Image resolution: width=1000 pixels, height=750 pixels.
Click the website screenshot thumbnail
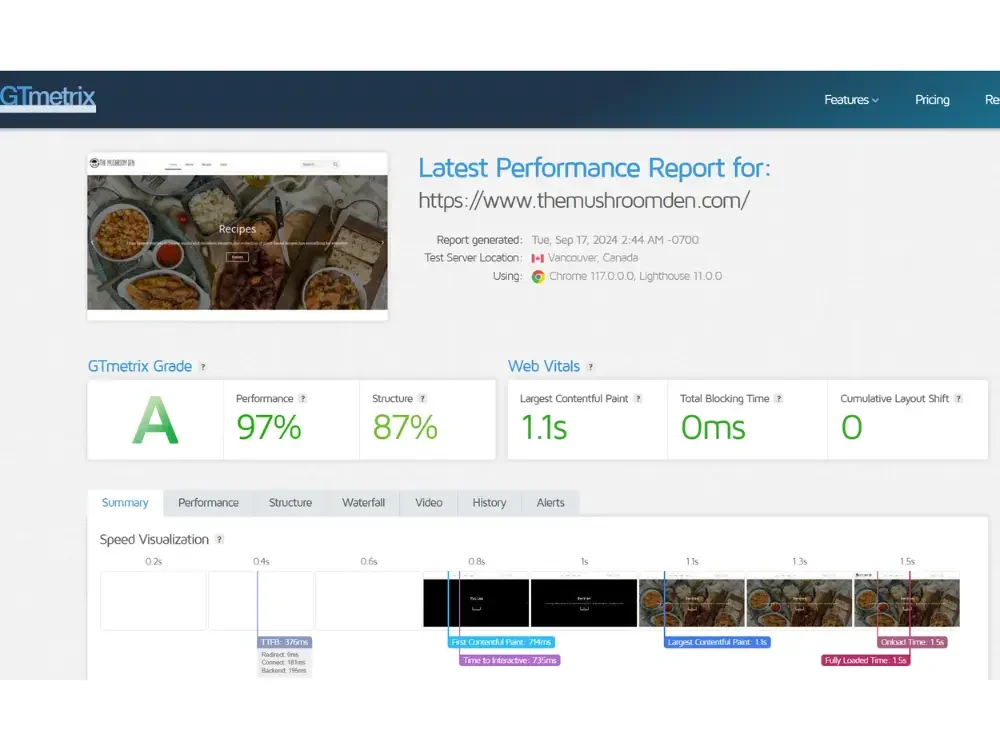tap(237, 236)
